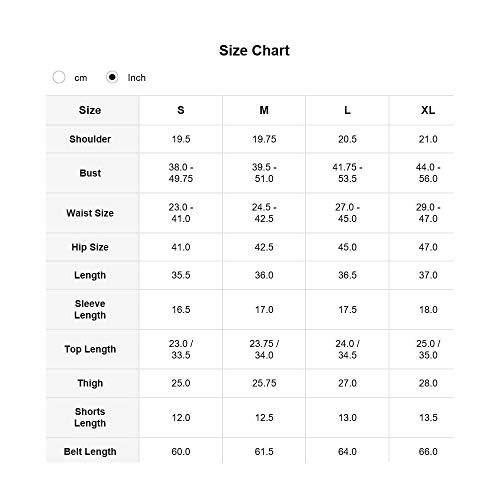Click the 66.0 belt length for XL
Image resolution: width=500 pixels, height=500 pixels.
428,452
